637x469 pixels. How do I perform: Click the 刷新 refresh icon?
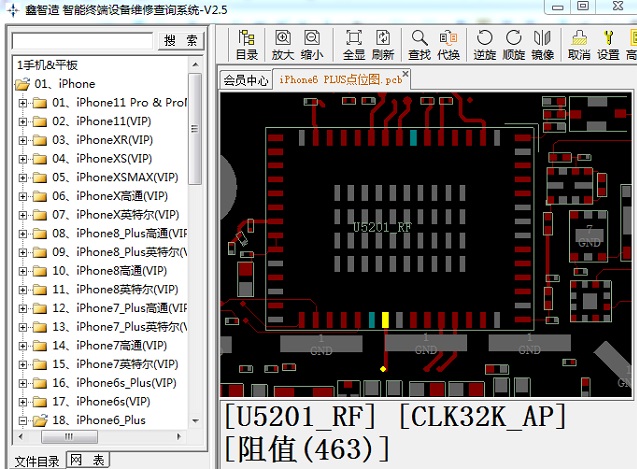coord(383,45)
